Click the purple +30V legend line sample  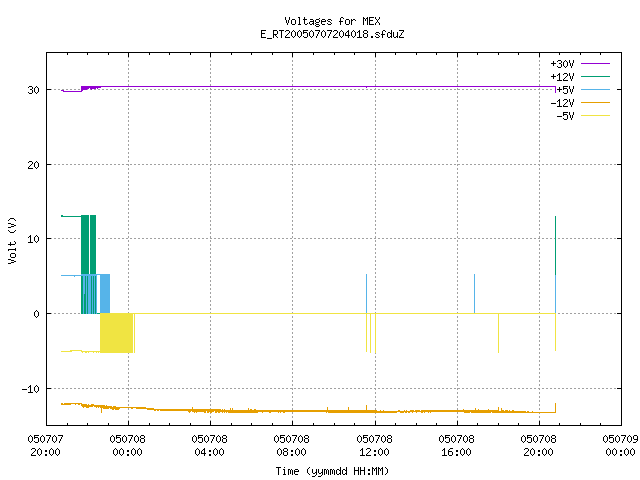[595, 64]
